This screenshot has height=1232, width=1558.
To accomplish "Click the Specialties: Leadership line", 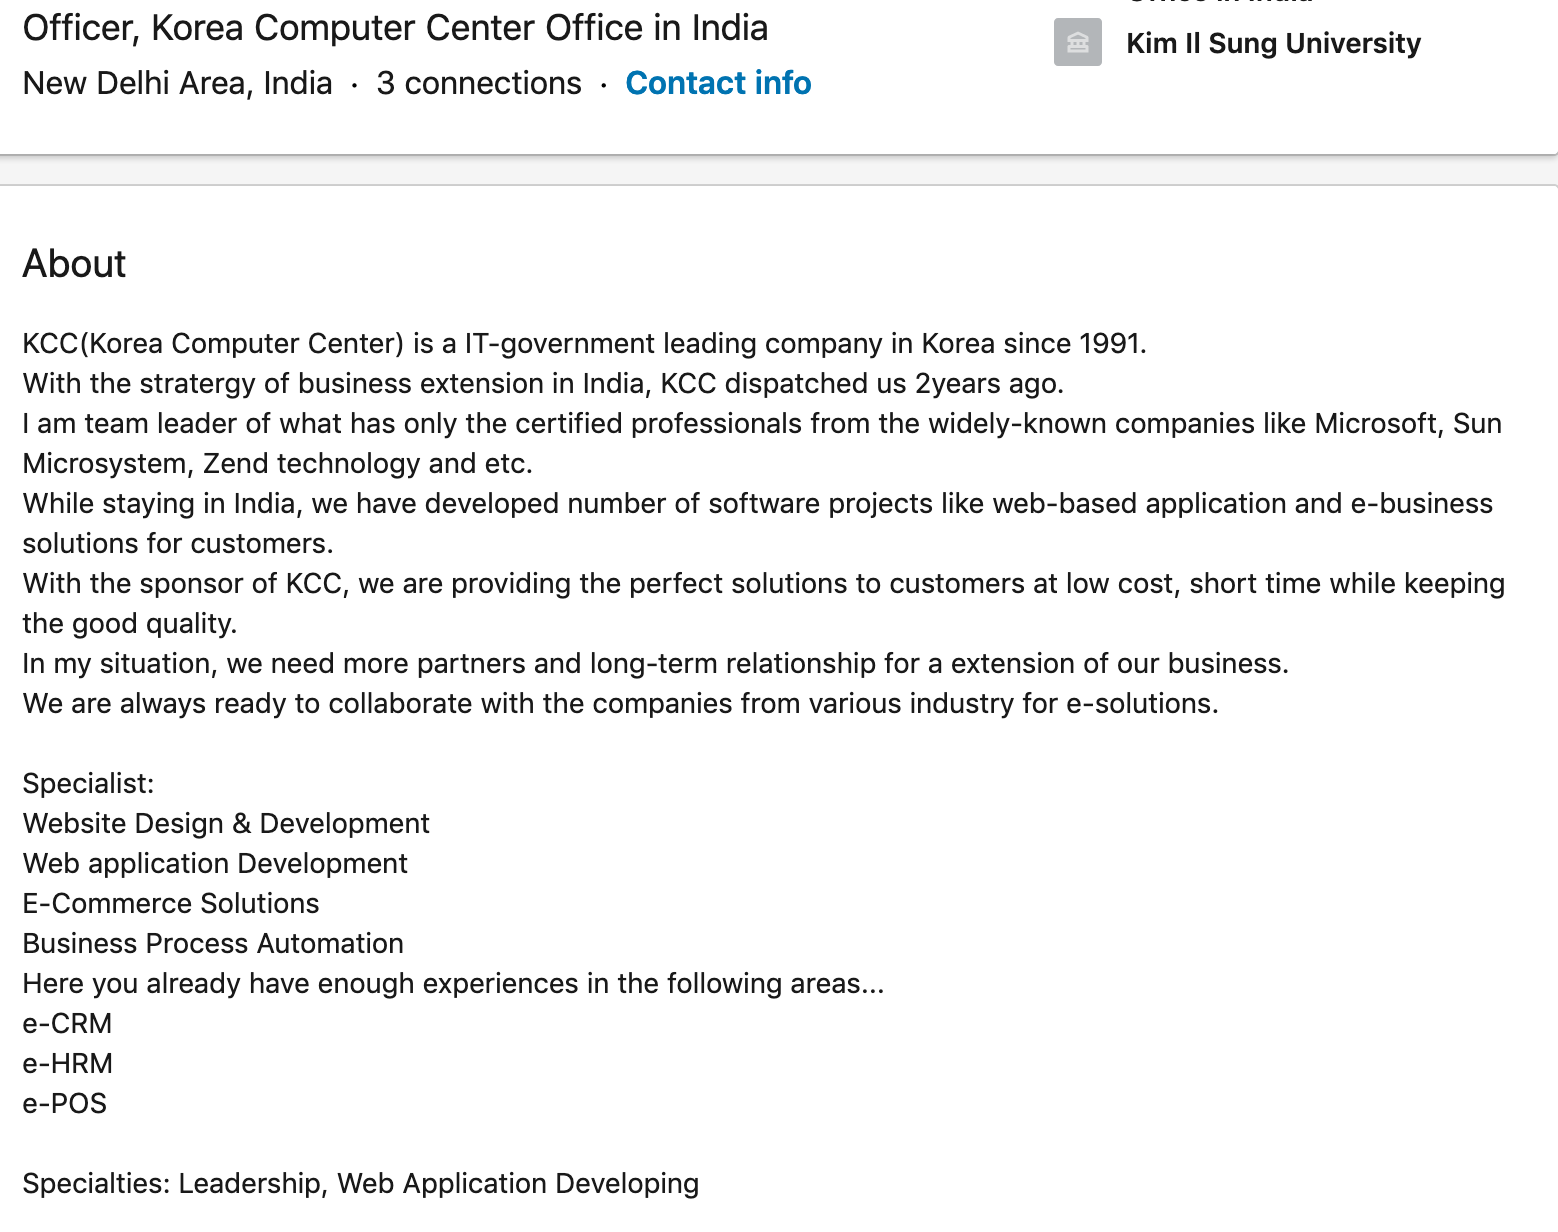I will point(360,1183).
